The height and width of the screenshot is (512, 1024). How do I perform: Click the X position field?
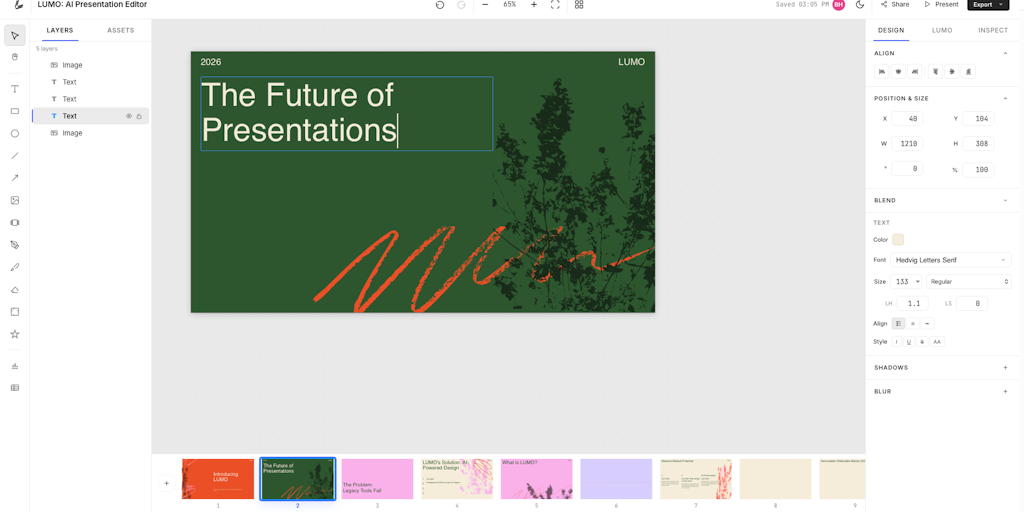pos(907,119)
